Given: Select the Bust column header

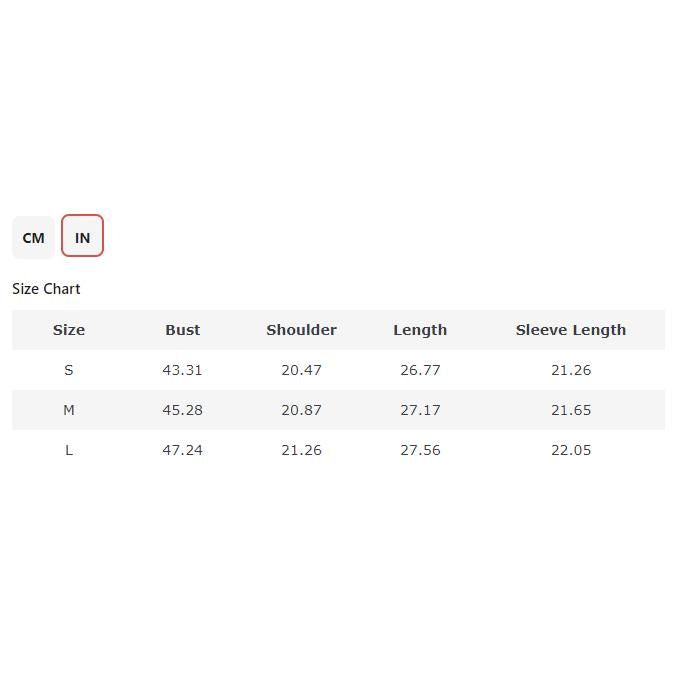Looking at the screenshot, I should pyautogui.click(x=182, y=330).
